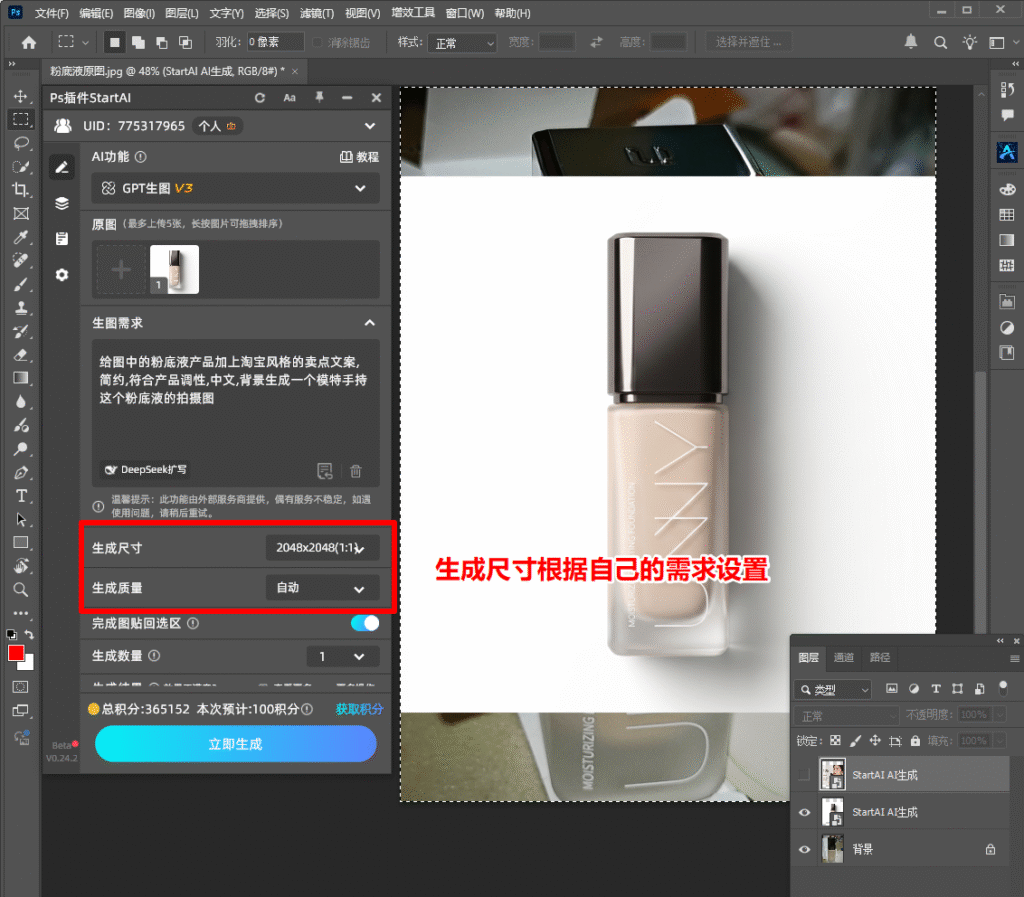Toggle layer filter on/off switch
This screenshot has height=897, width=1024.
[x=1003, y=687]
